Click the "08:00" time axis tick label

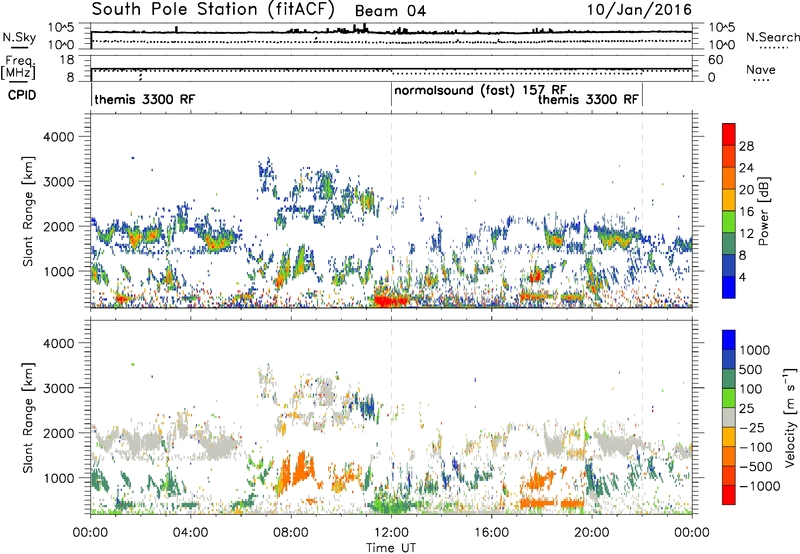pyautogui.click(x=291, y=533)
